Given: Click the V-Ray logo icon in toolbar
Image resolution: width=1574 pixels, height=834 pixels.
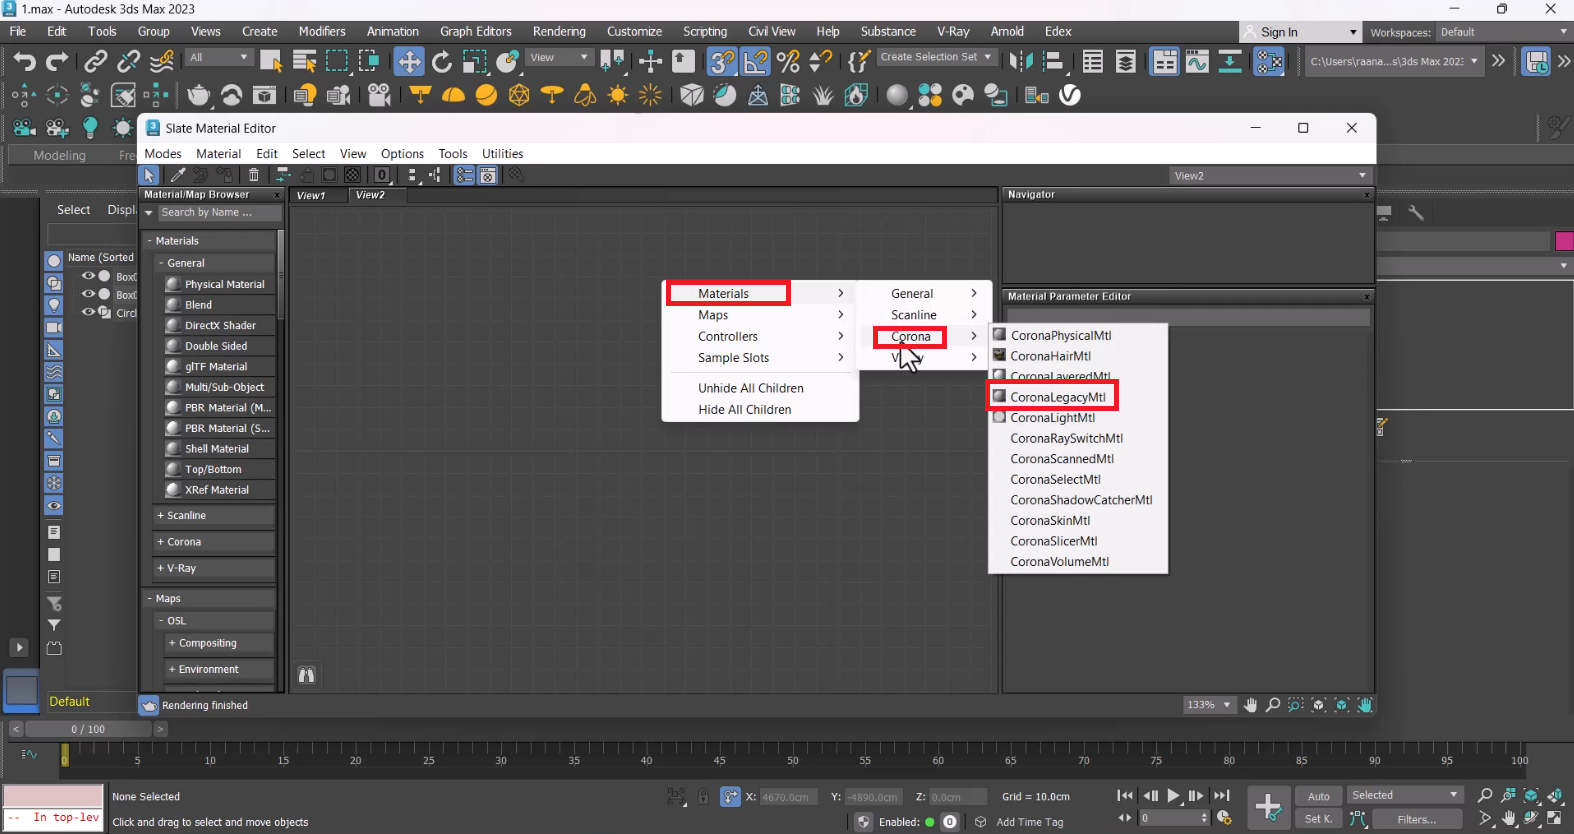Looking at the screenshot, I should [1070, 95].
